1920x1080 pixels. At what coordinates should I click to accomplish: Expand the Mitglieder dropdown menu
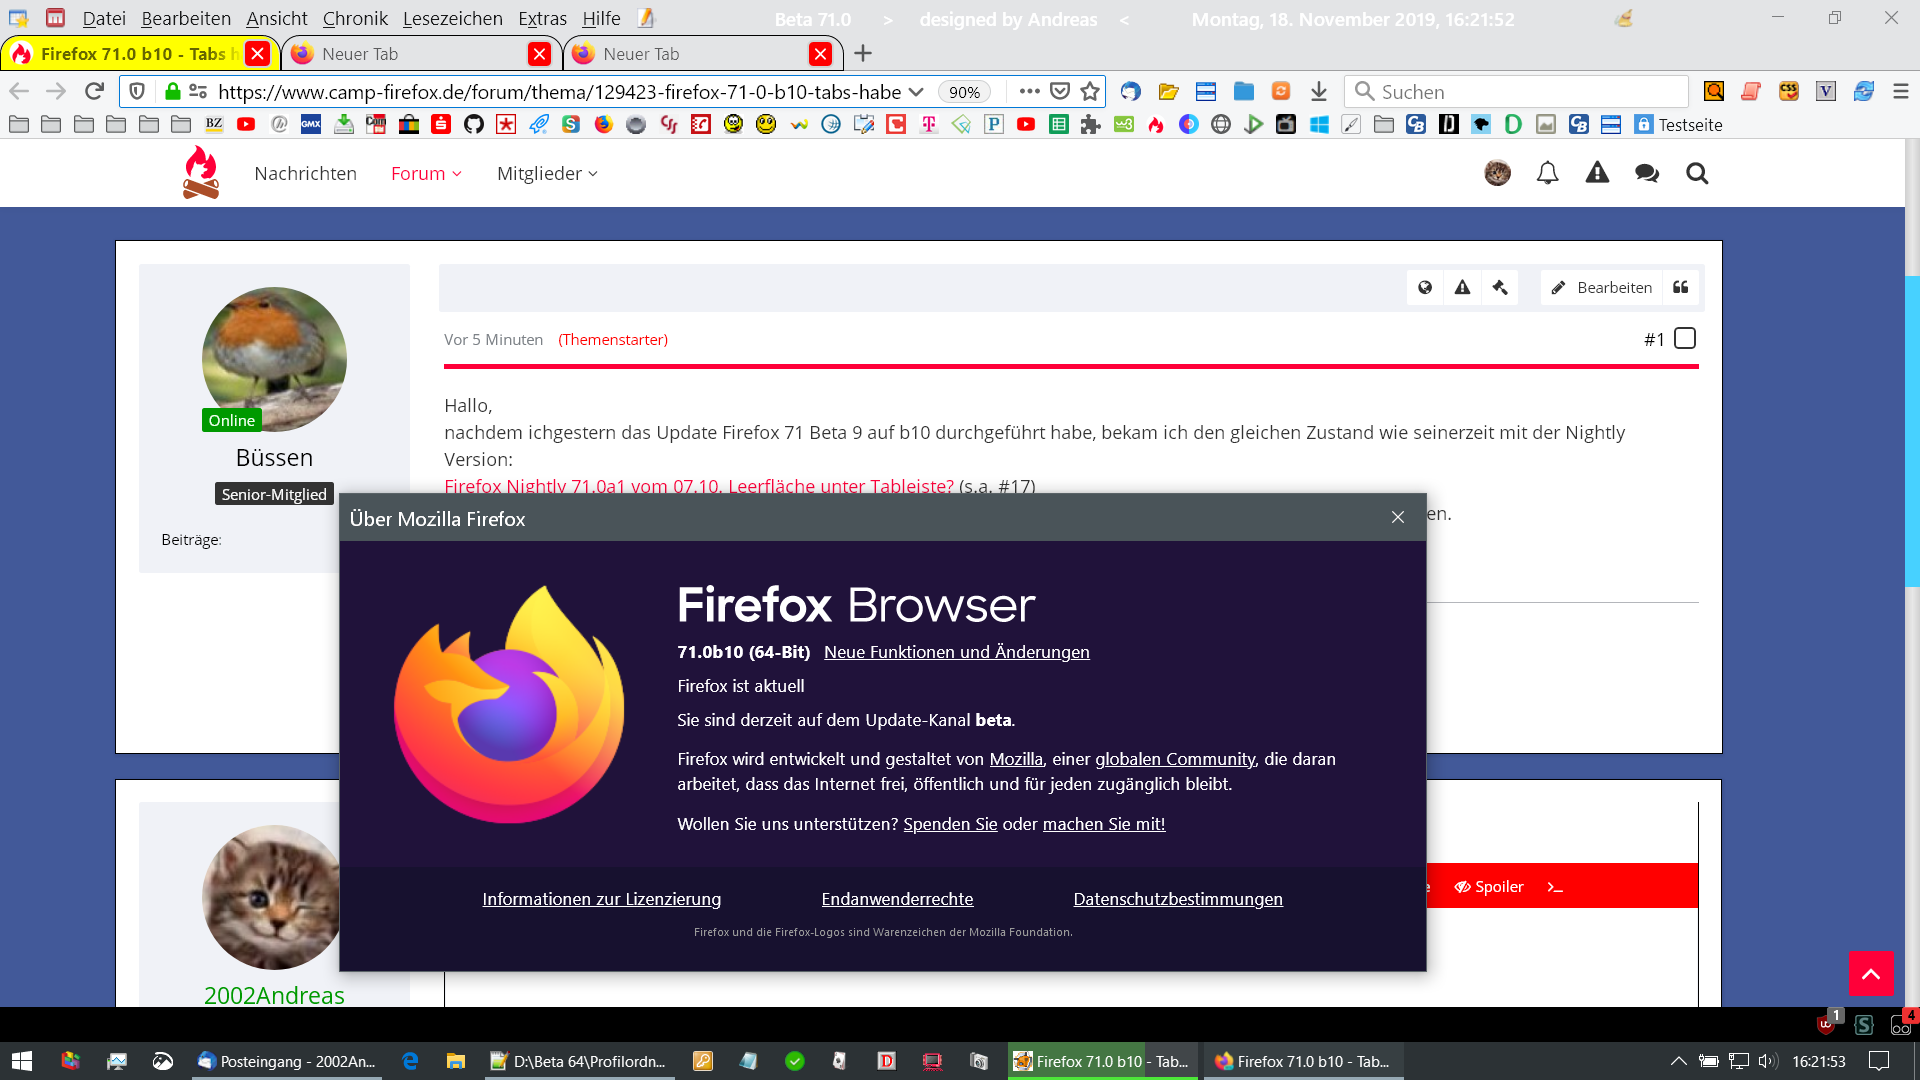coord(547,173)
